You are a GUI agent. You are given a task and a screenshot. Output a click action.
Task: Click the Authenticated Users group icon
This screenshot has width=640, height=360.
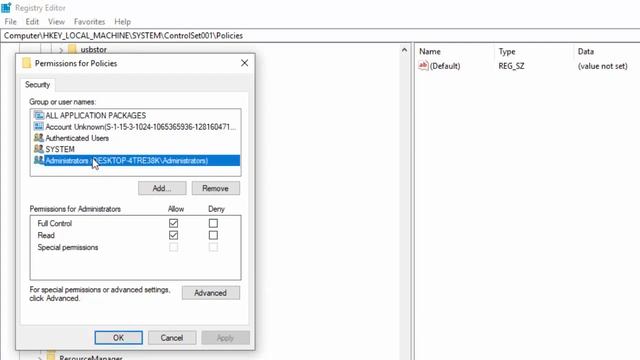pyautogui.click(x=39, y=138)
